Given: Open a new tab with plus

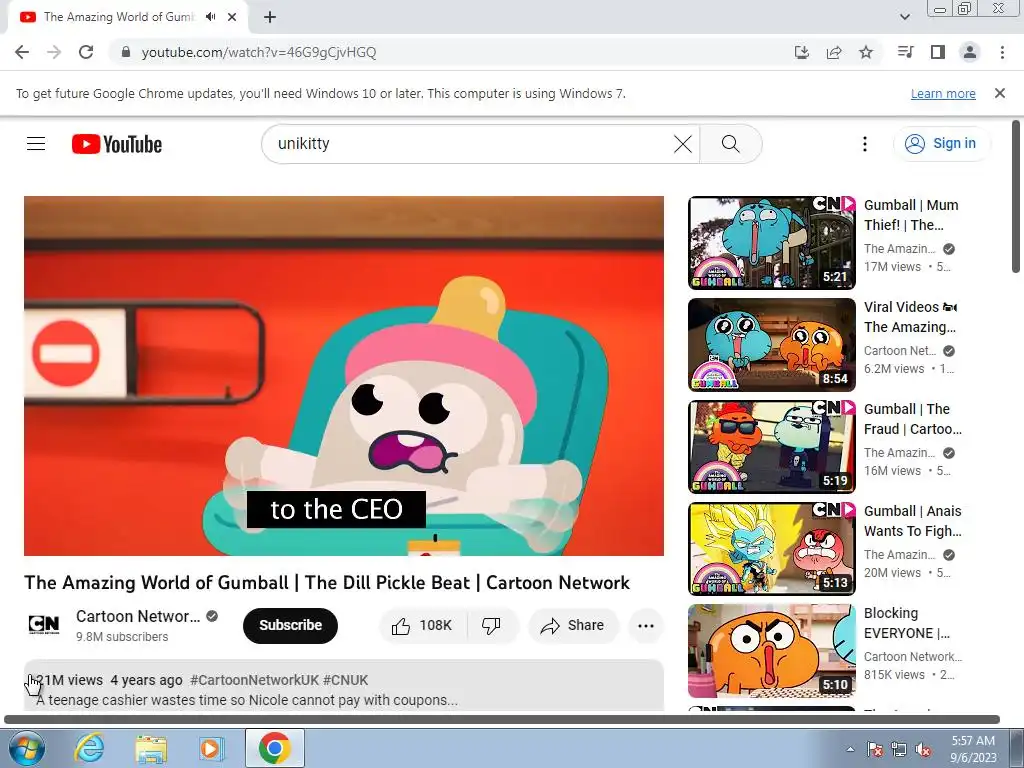Looking at the screenshot, I should coord(270,17).
